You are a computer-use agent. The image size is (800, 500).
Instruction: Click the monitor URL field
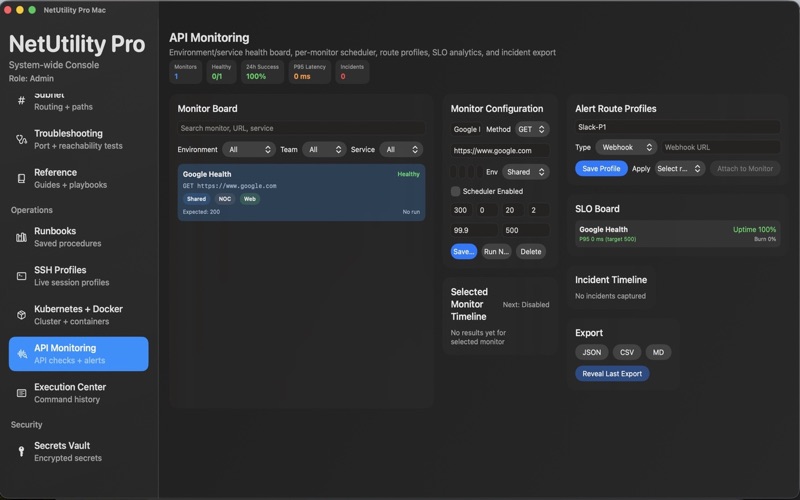[x=500, y=151]
